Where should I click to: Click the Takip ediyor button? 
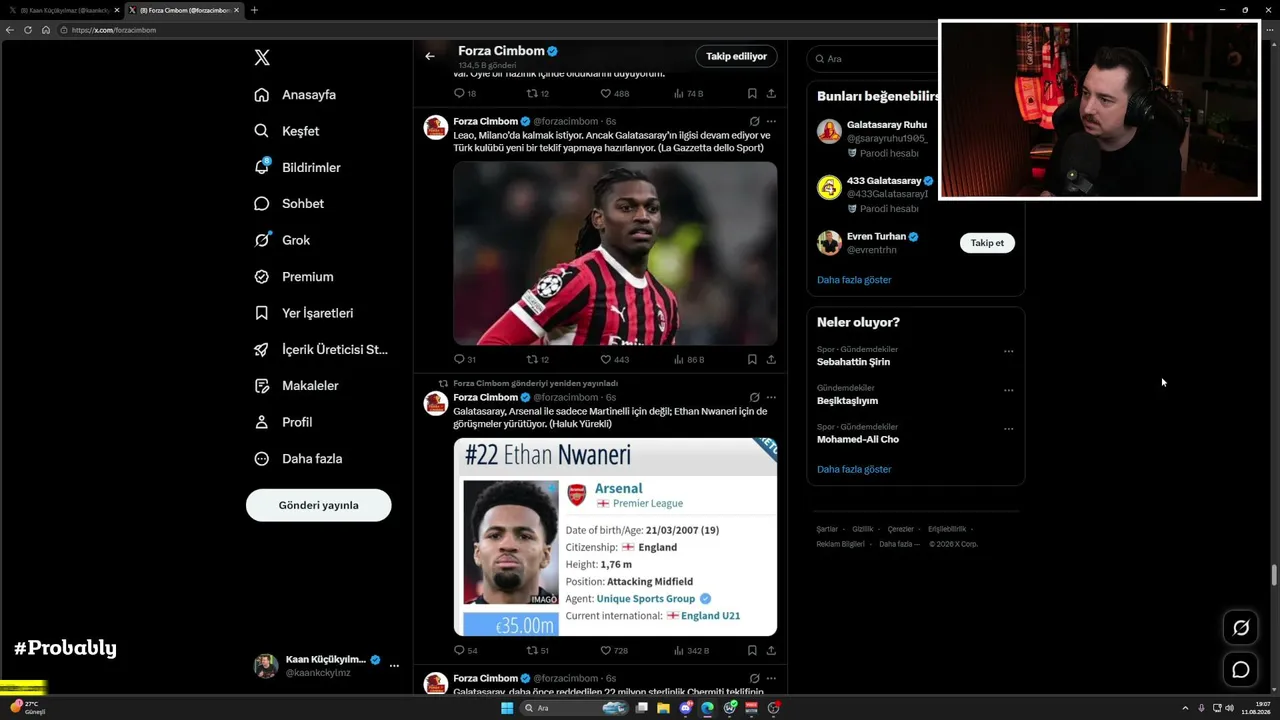click(736, 57)
